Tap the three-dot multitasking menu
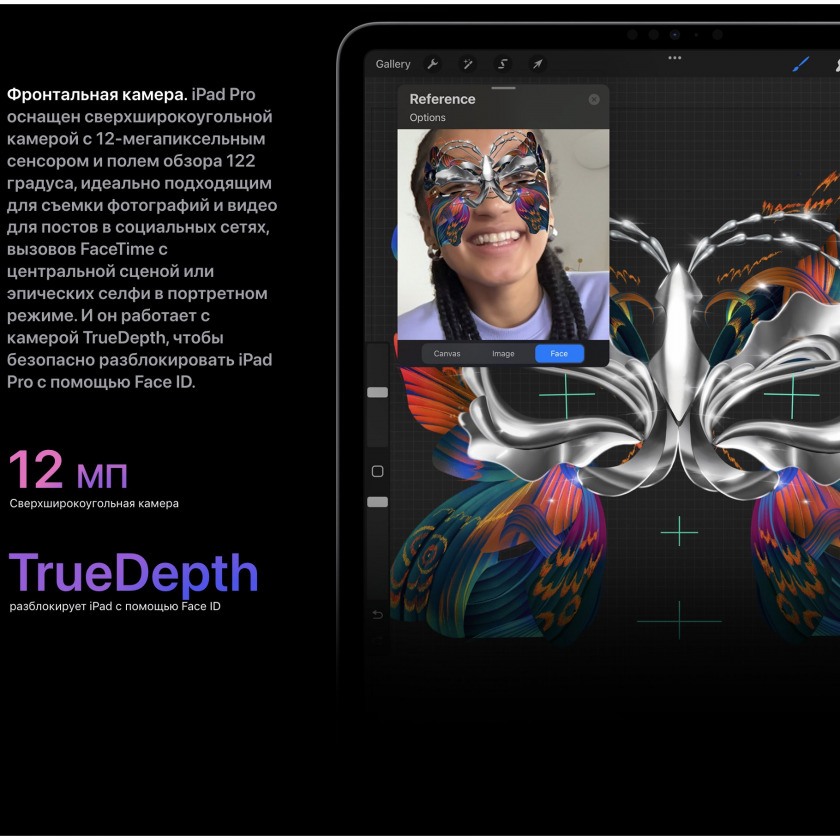Viewport: 840px width, 840px height. coord(674,57)
